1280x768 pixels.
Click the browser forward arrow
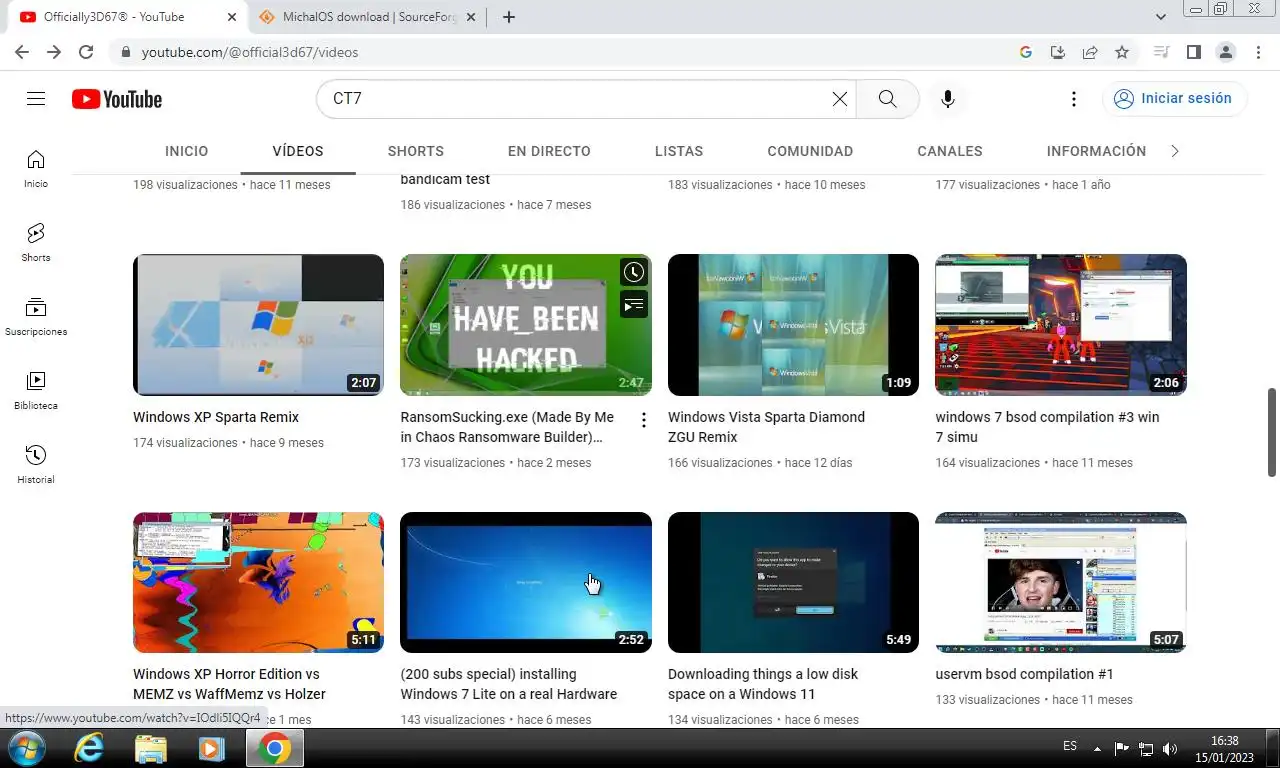(54, 52)
